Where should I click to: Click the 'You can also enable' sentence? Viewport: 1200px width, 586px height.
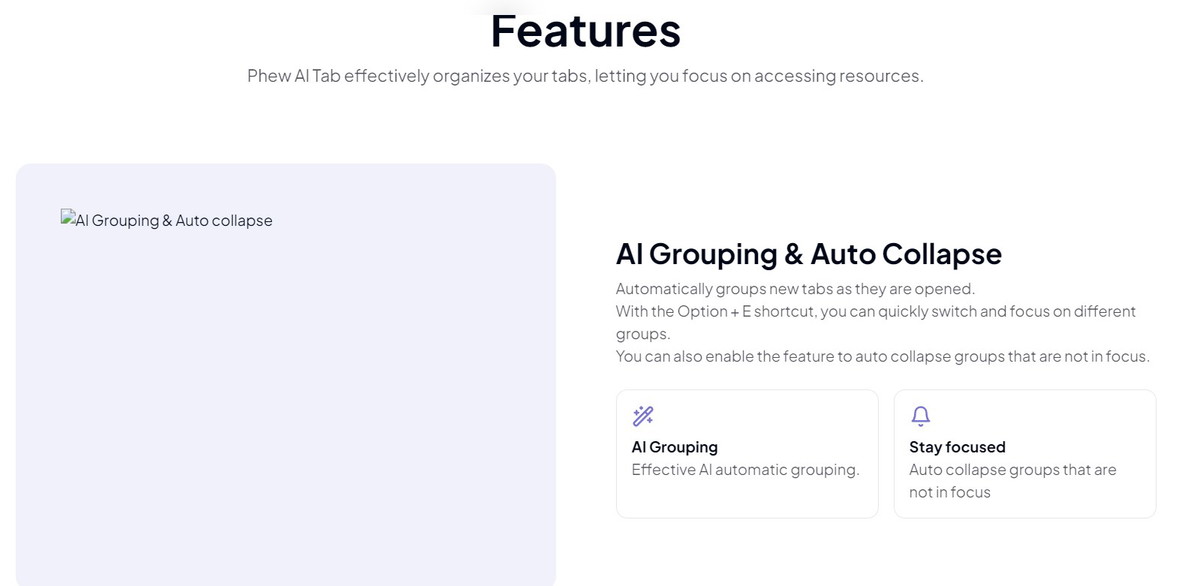[883, 356]
